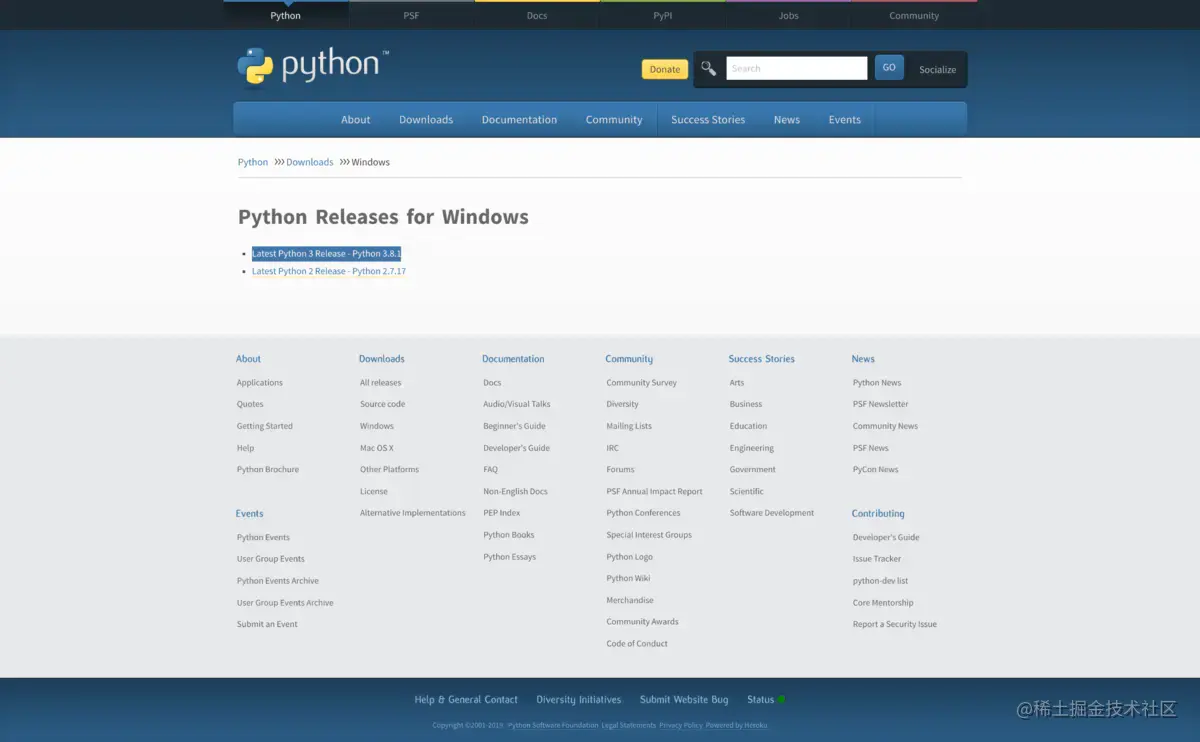Open footer Beginner's Guide link
This screenshot has height=742, width=1200.
(x=514, y=426)
